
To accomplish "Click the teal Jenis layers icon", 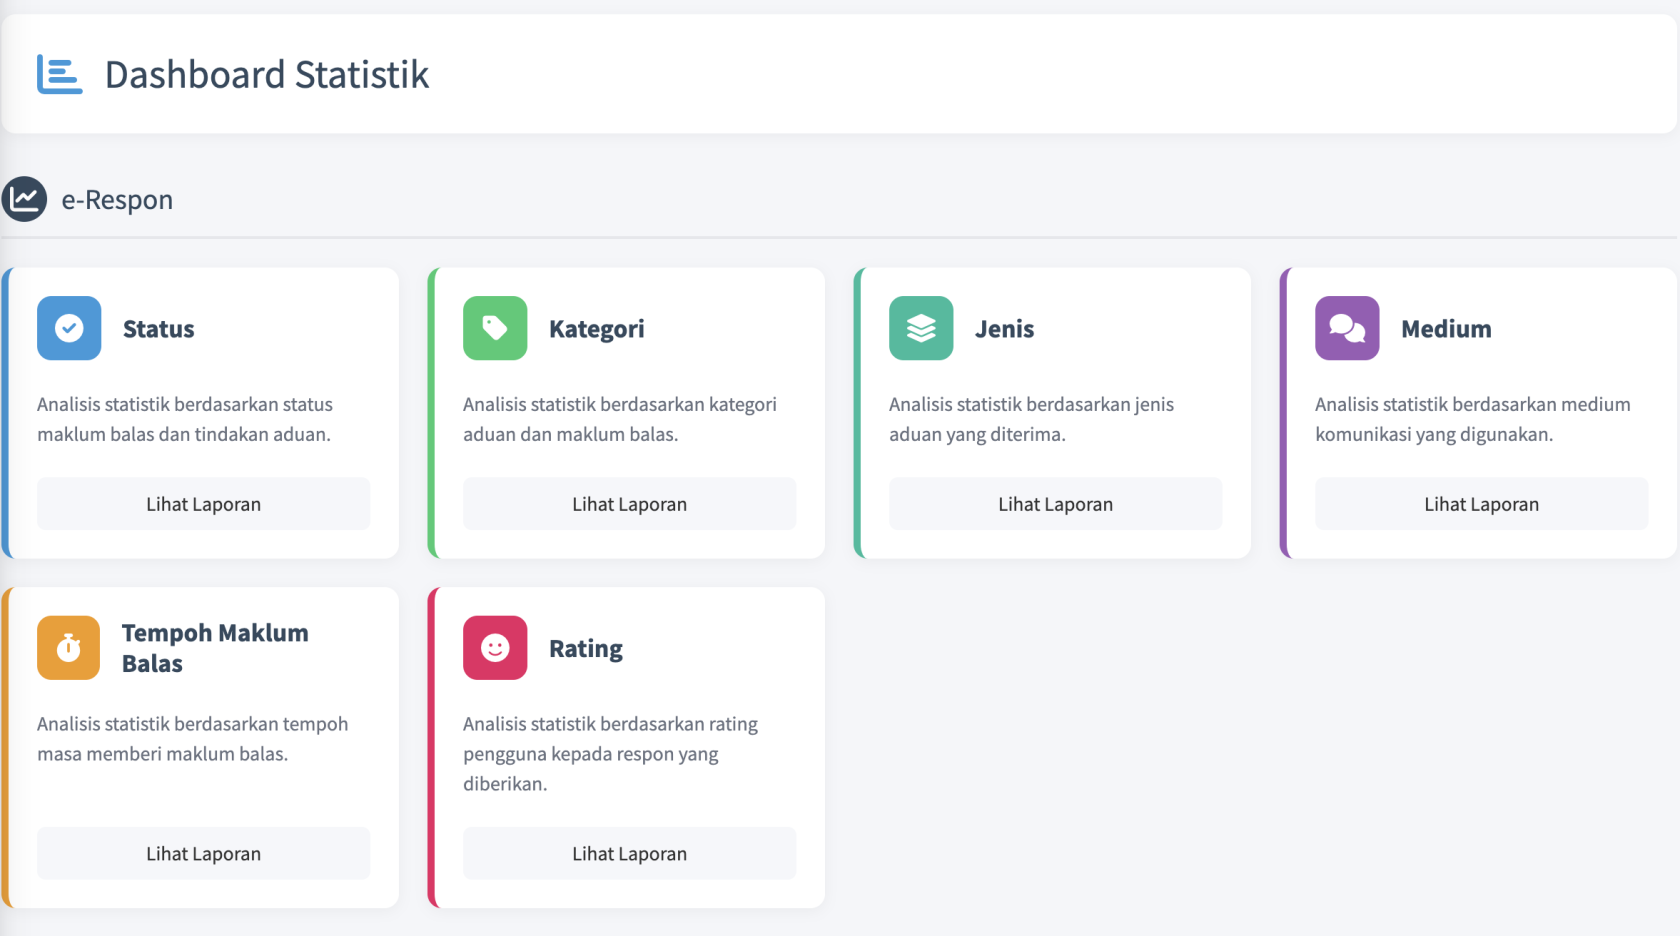I will 921,328.
